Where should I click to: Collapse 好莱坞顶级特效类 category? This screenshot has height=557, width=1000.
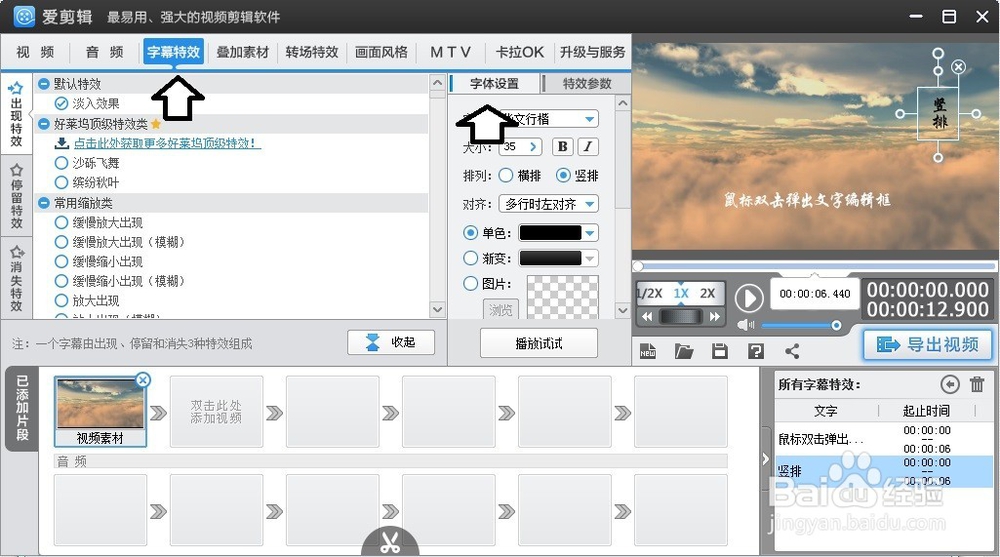tap(43, 124)
